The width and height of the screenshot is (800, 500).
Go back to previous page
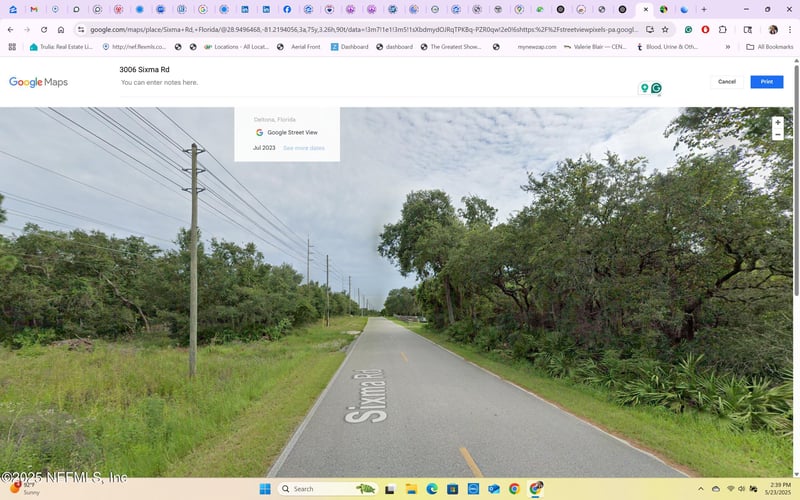pos(10,30)
